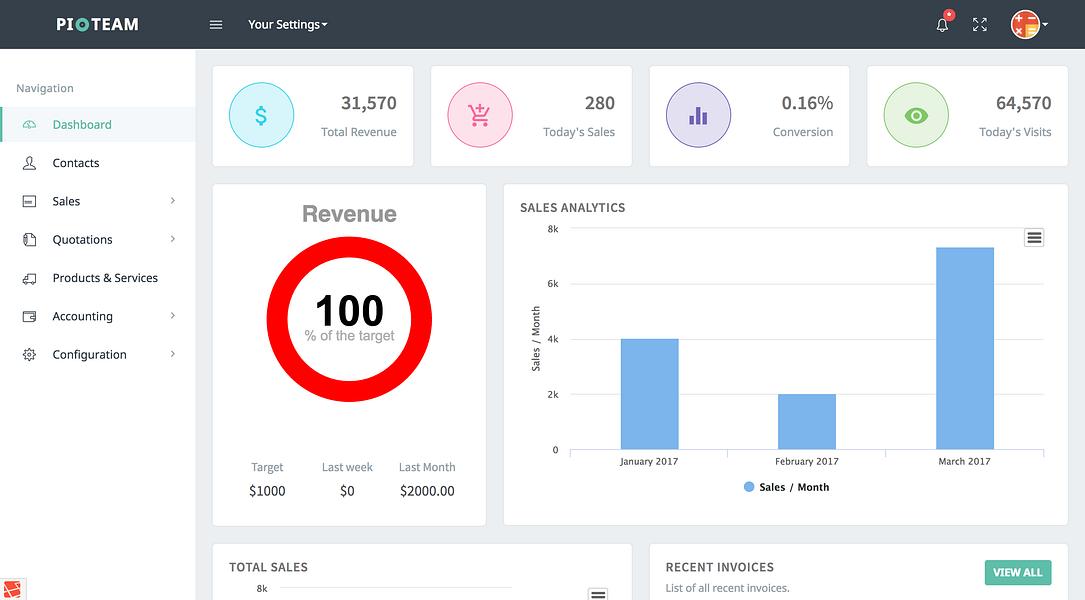
Task: Open the user avatar dropdown menu
Action: [1029, 24]
